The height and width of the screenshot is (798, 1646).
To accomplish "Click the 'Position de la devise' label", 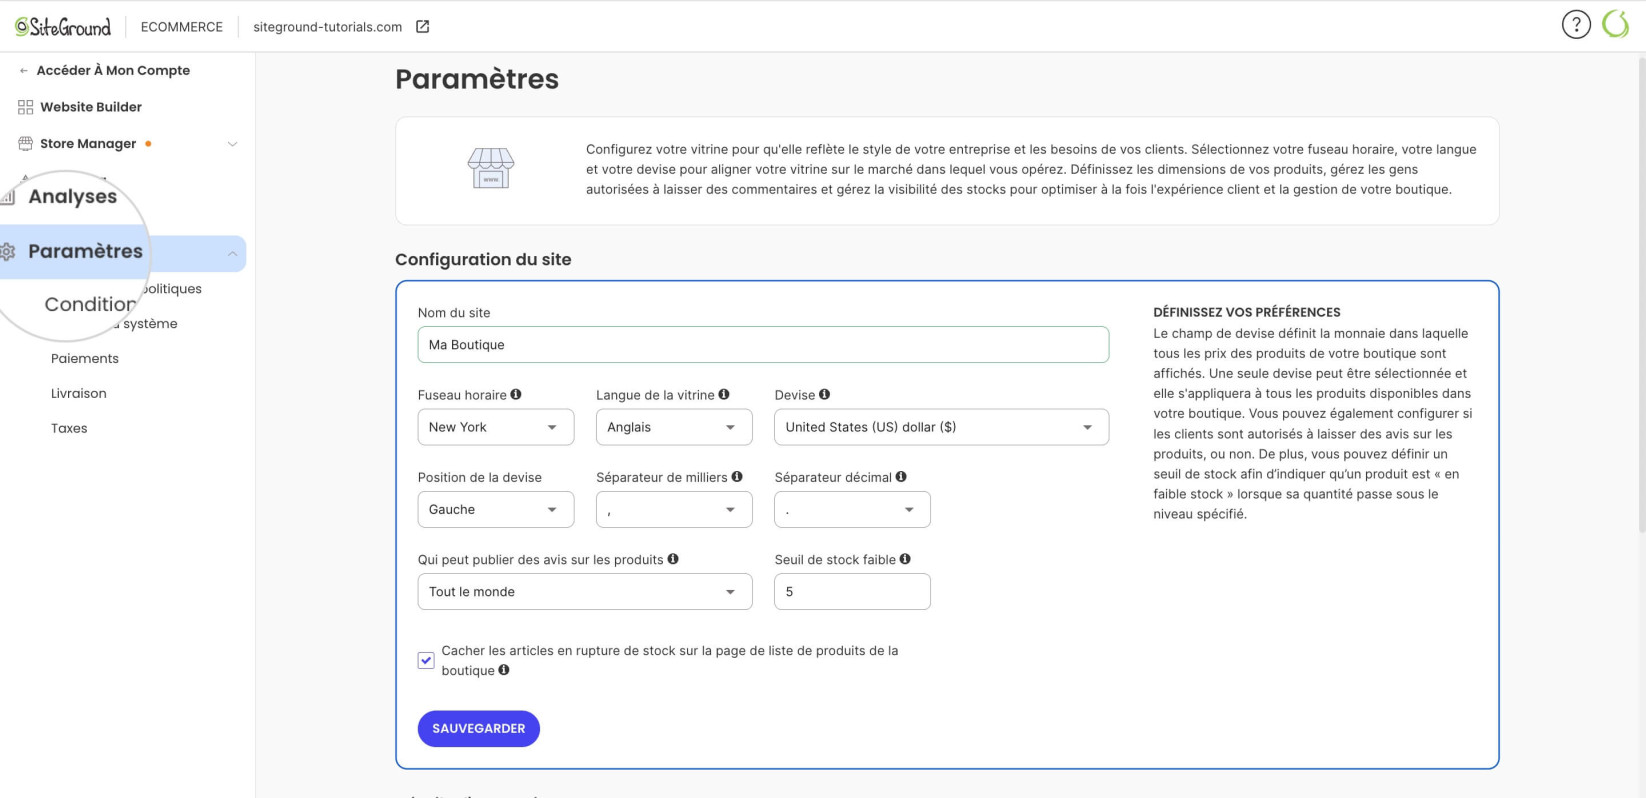I will coord(480,478).
